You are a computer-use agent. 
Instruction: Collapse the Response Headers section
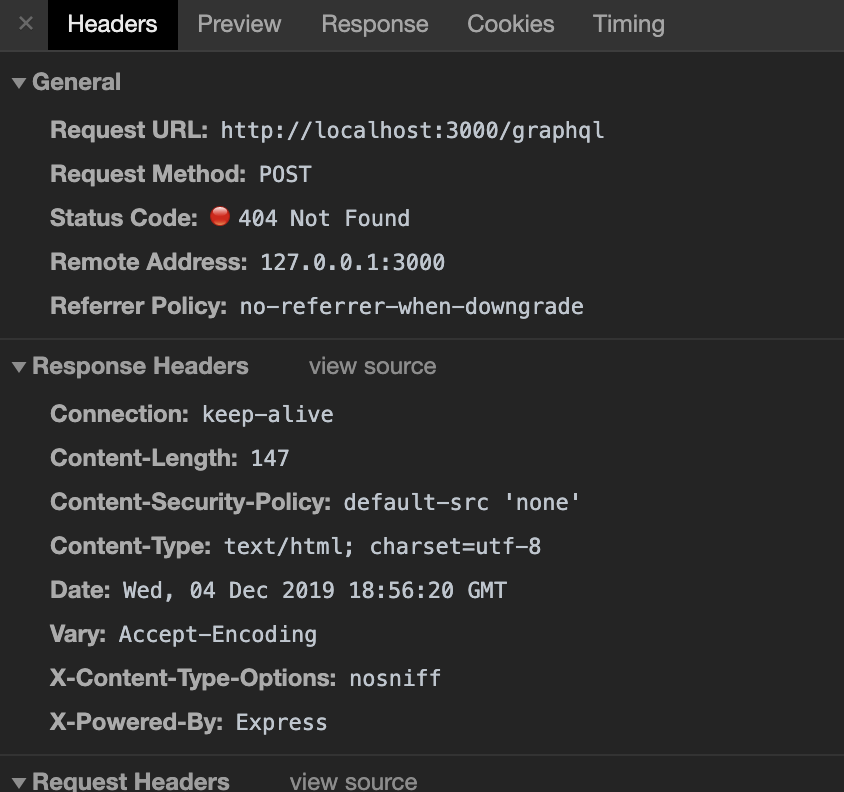[19, 367]
